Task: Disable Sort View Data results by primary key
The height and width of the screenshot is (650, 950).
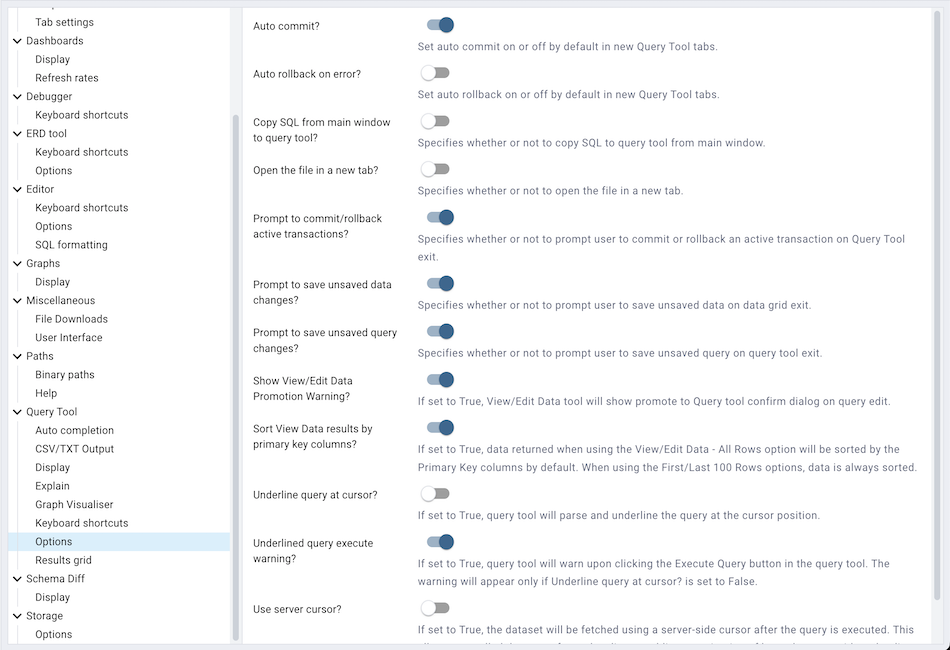Action: (x=436, y=427)
